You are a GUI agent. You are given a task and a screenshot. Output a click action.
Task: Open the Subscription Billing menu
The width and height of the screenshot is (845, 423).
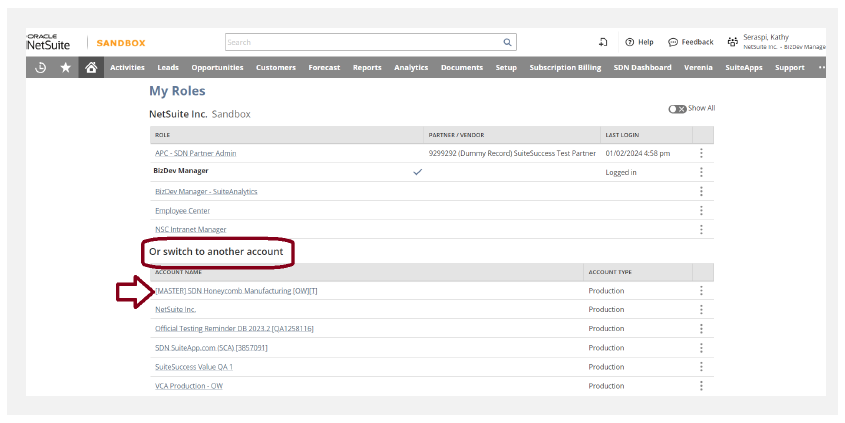[x=565, y=67]
